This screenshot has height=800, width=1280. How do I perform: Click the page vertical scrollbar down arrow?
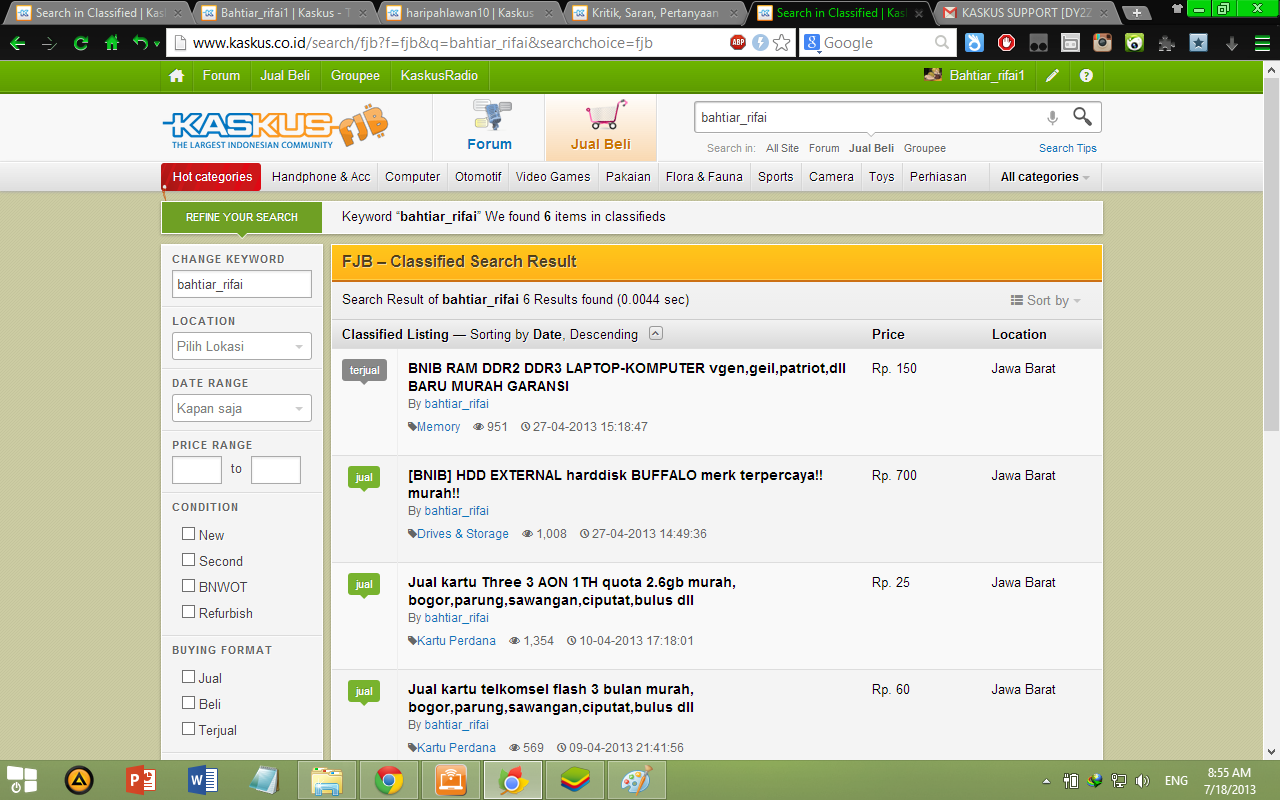[x=1271, y=751]
